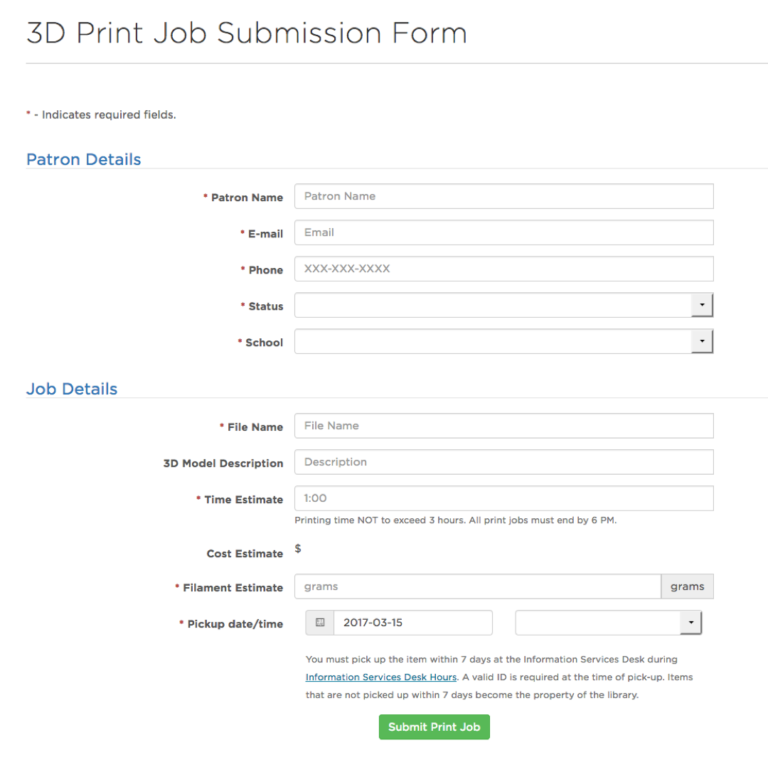
Task: Click into the E-mail input box
Action: [503, 232]
